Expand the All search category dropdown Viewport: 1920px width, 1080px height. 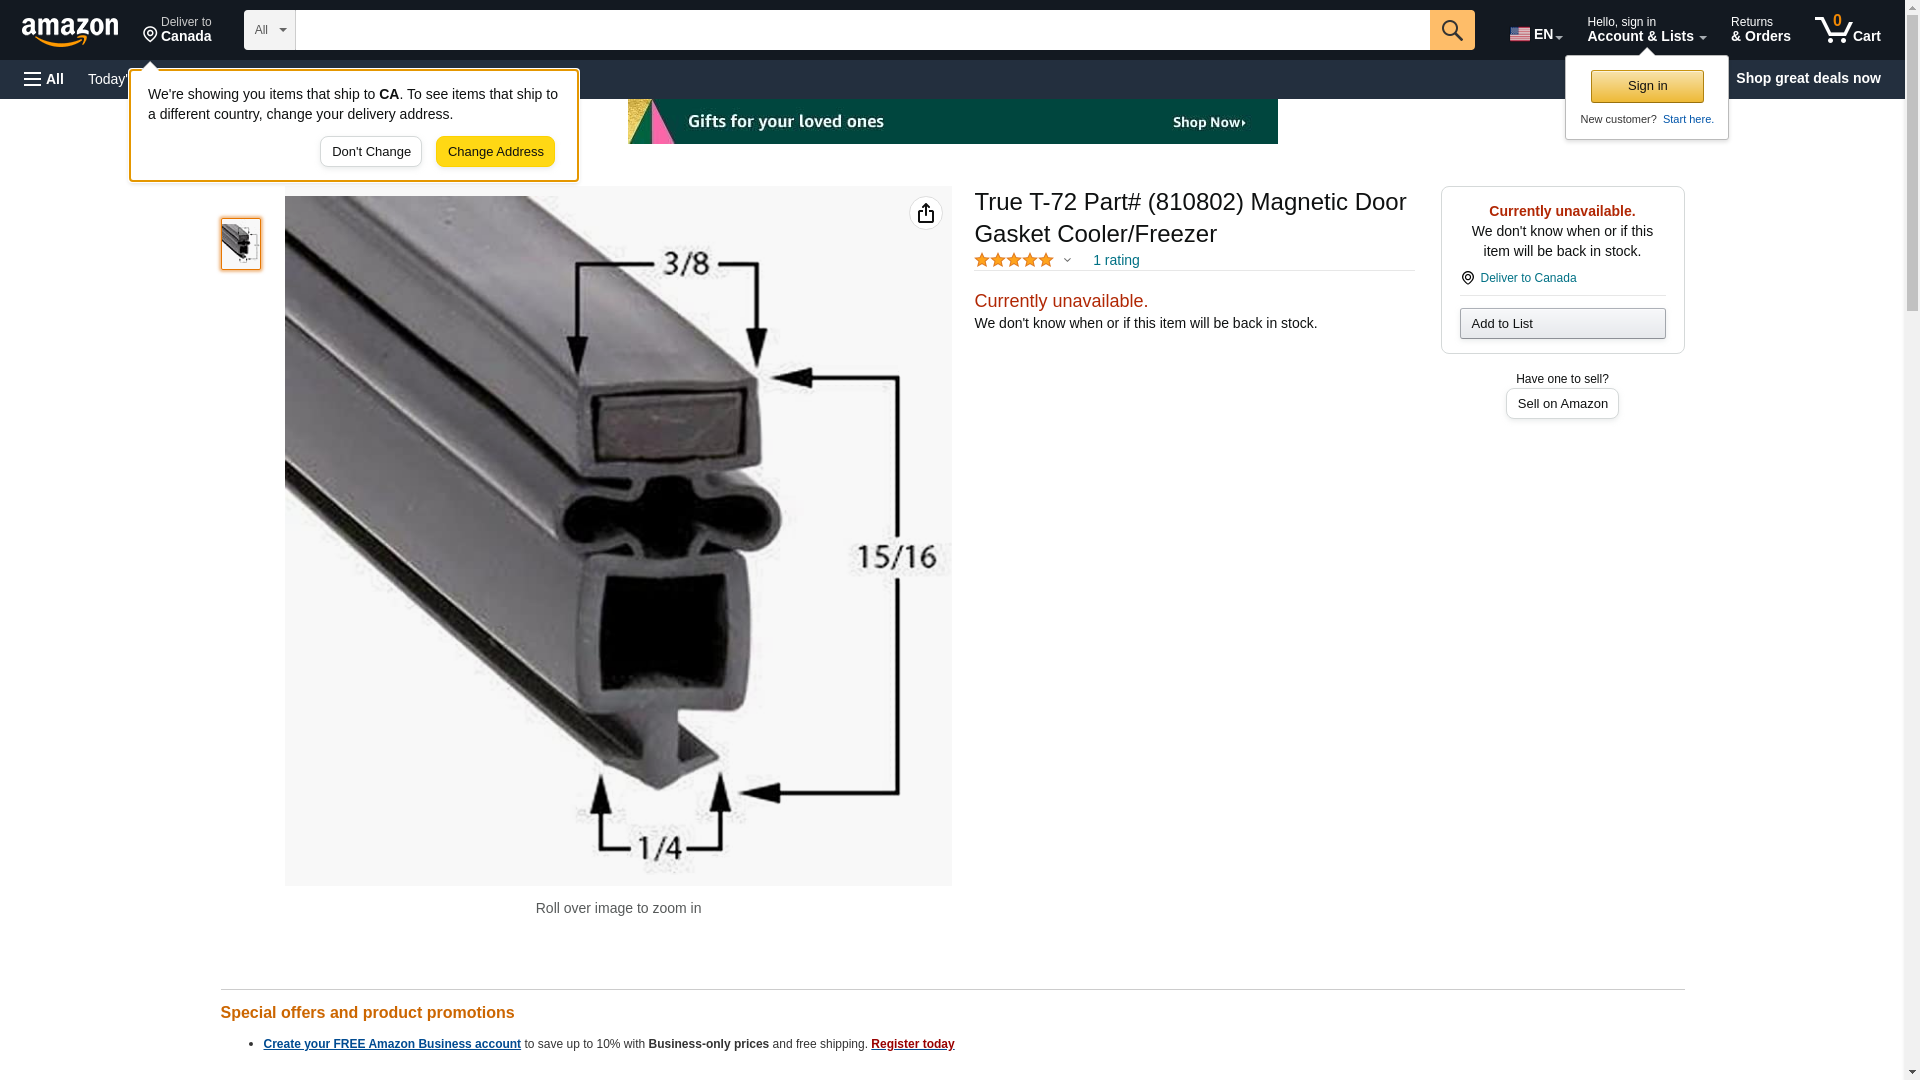[270, 30]
